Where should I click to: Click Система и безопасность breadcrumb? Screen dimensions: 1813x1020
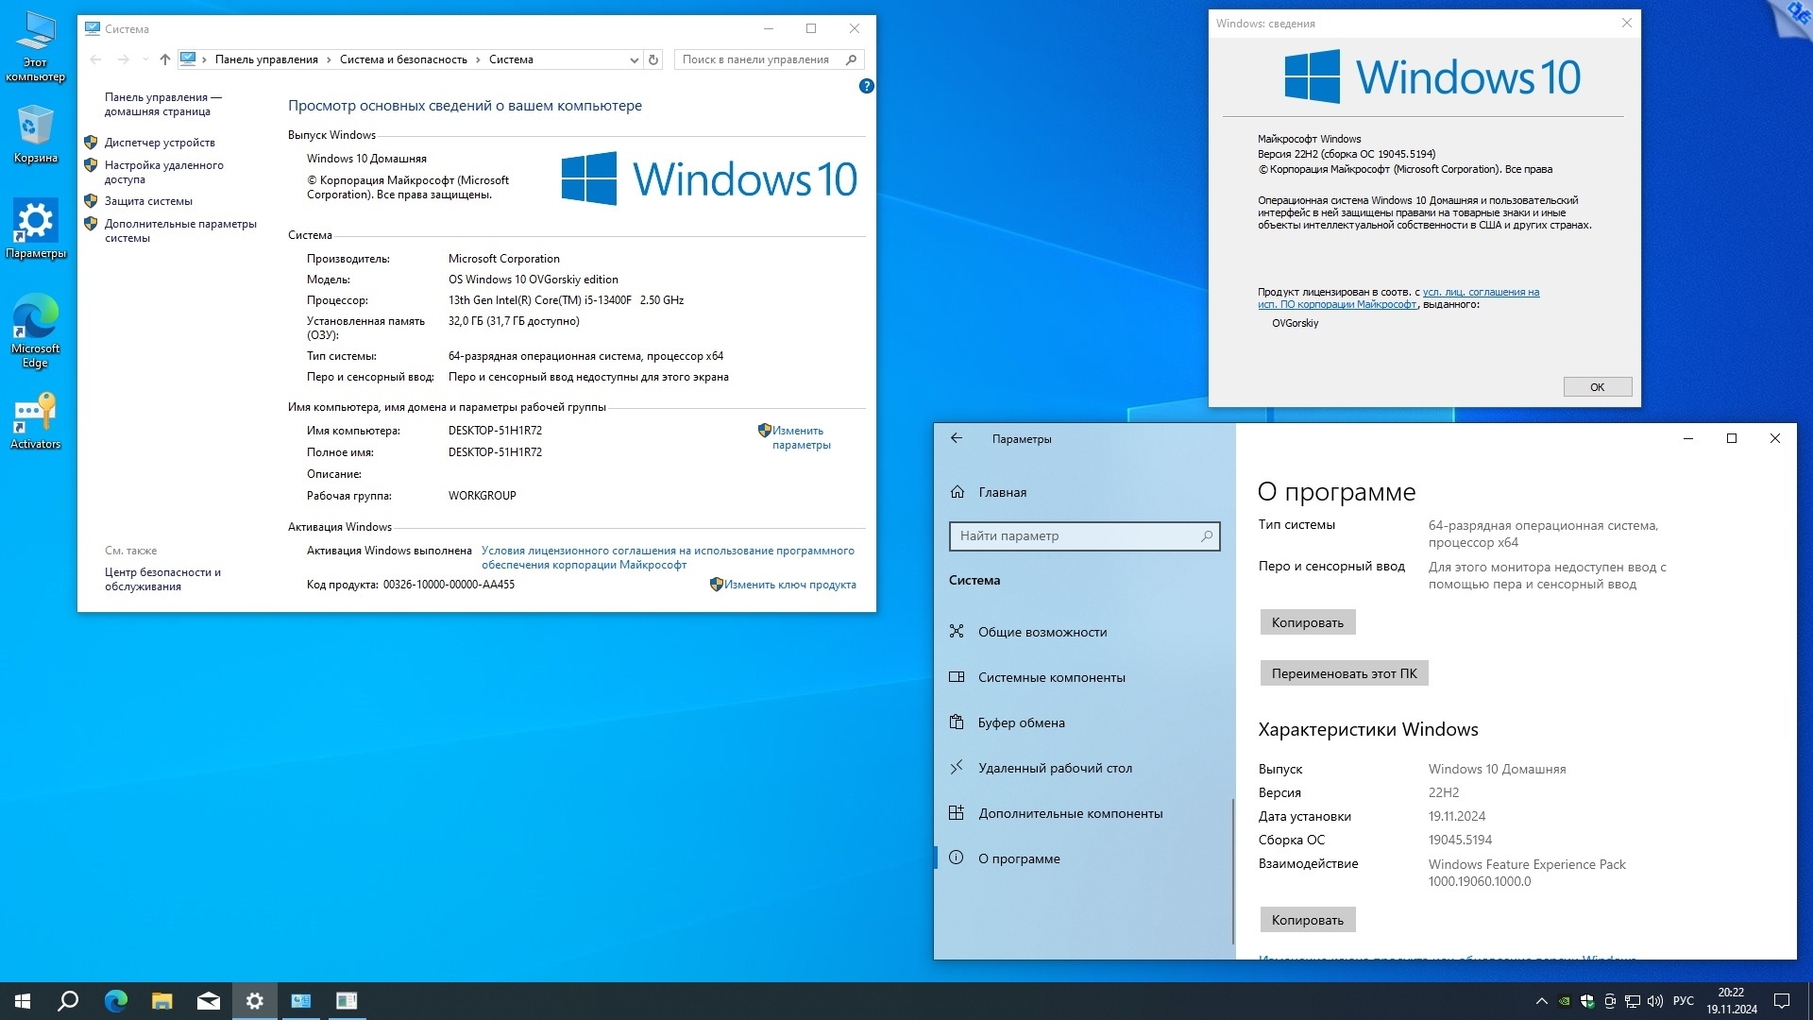[403, 60]
